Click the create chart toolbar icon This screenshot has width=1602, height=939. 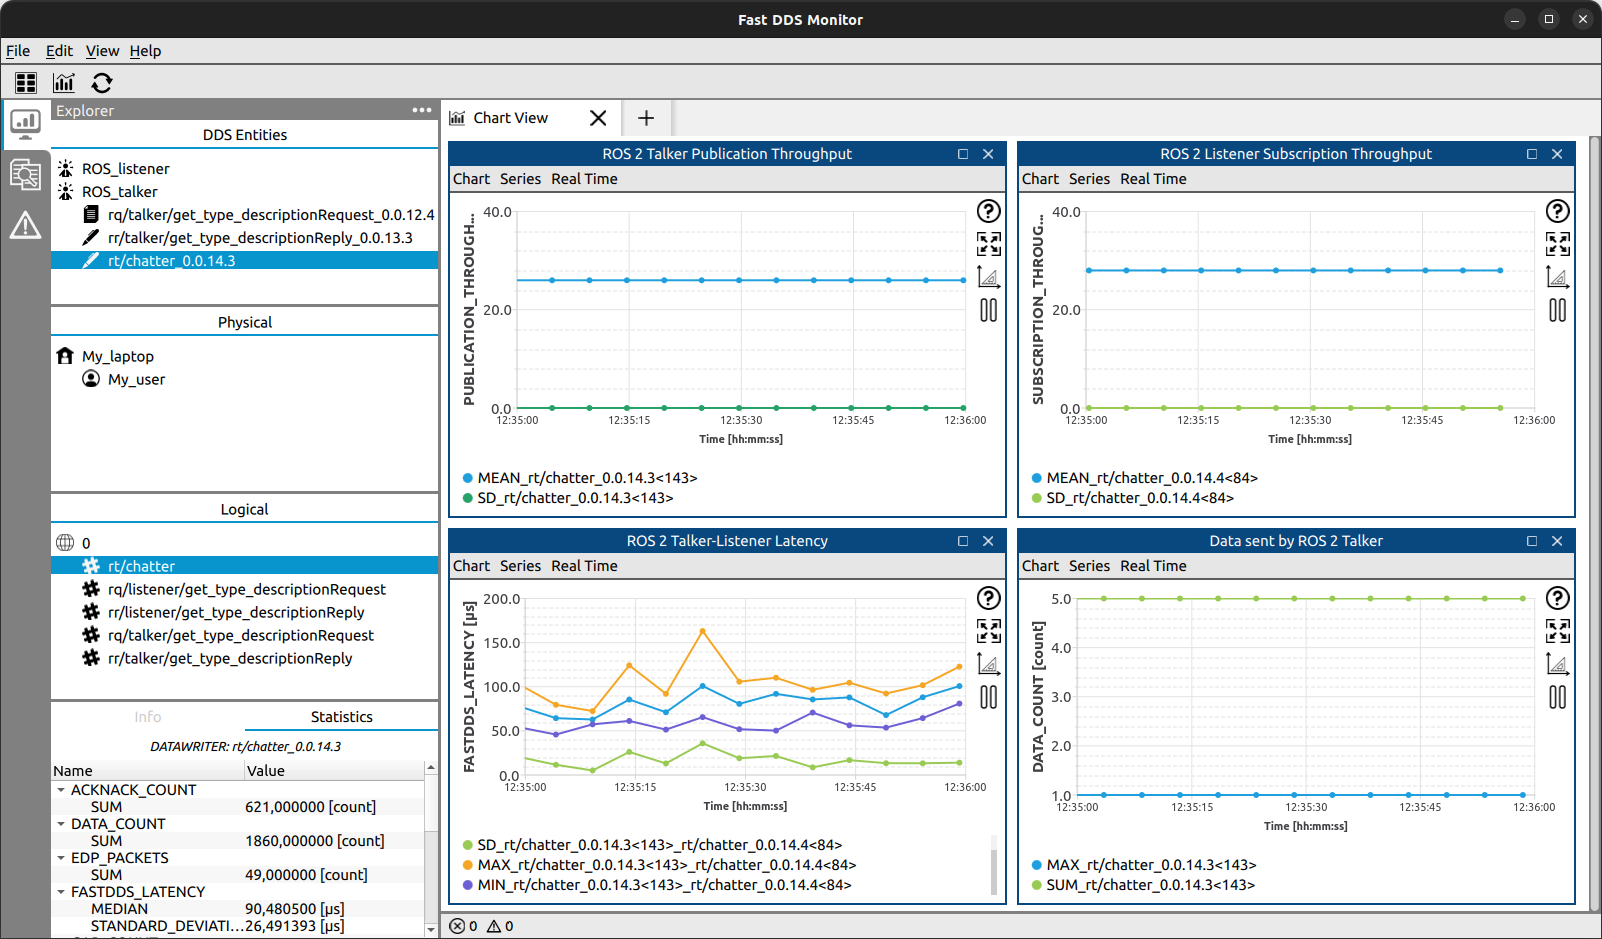(64, 83)
